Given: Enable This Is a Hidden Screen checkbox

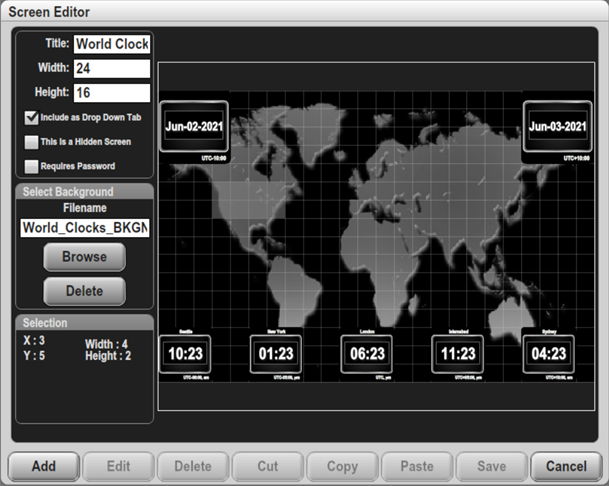Looking at the screenshot, I should pyautogui.click(x=33, y=142).
